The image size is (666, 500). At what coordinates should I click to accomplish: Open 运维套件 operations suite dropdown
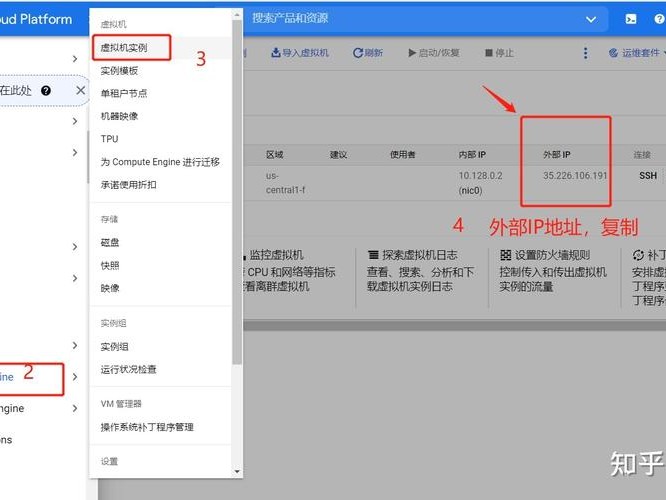(637, 53)
